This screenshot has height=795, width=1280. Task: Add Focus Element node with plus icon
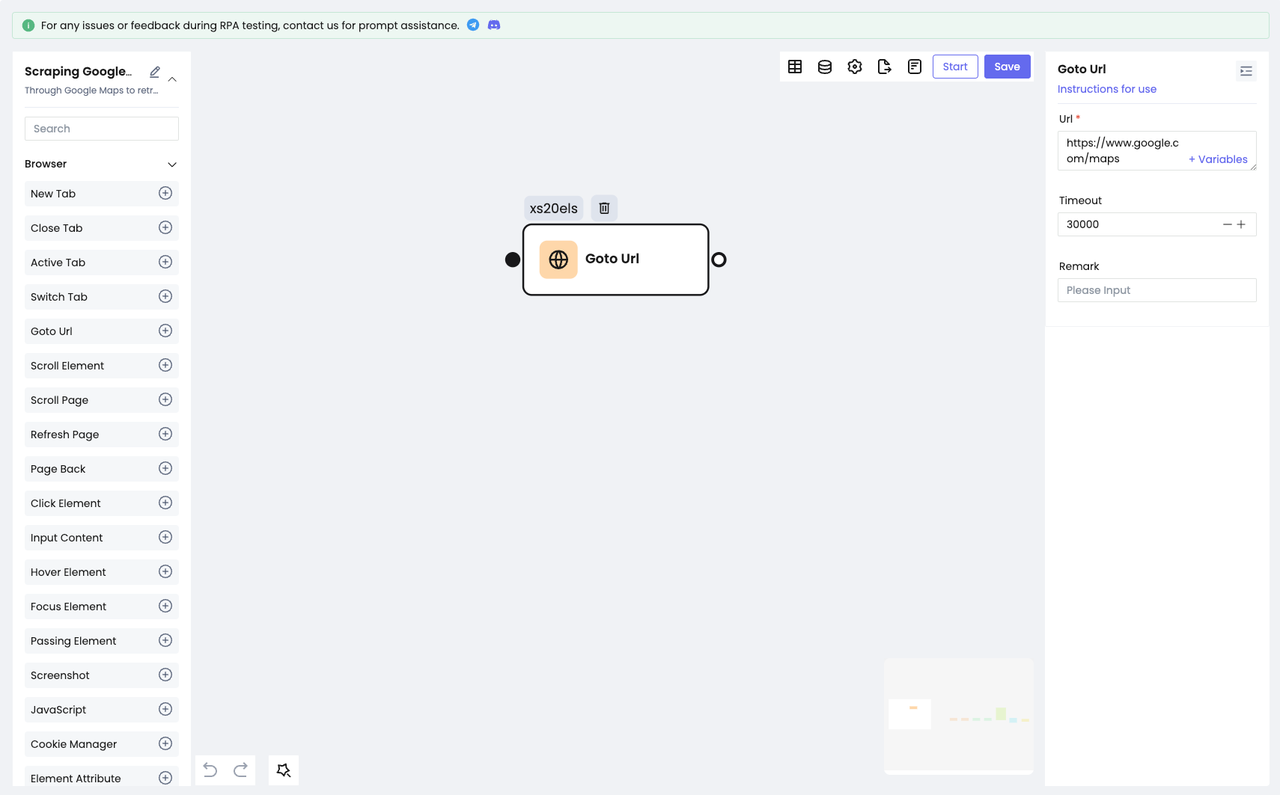[x=165, y=606]
